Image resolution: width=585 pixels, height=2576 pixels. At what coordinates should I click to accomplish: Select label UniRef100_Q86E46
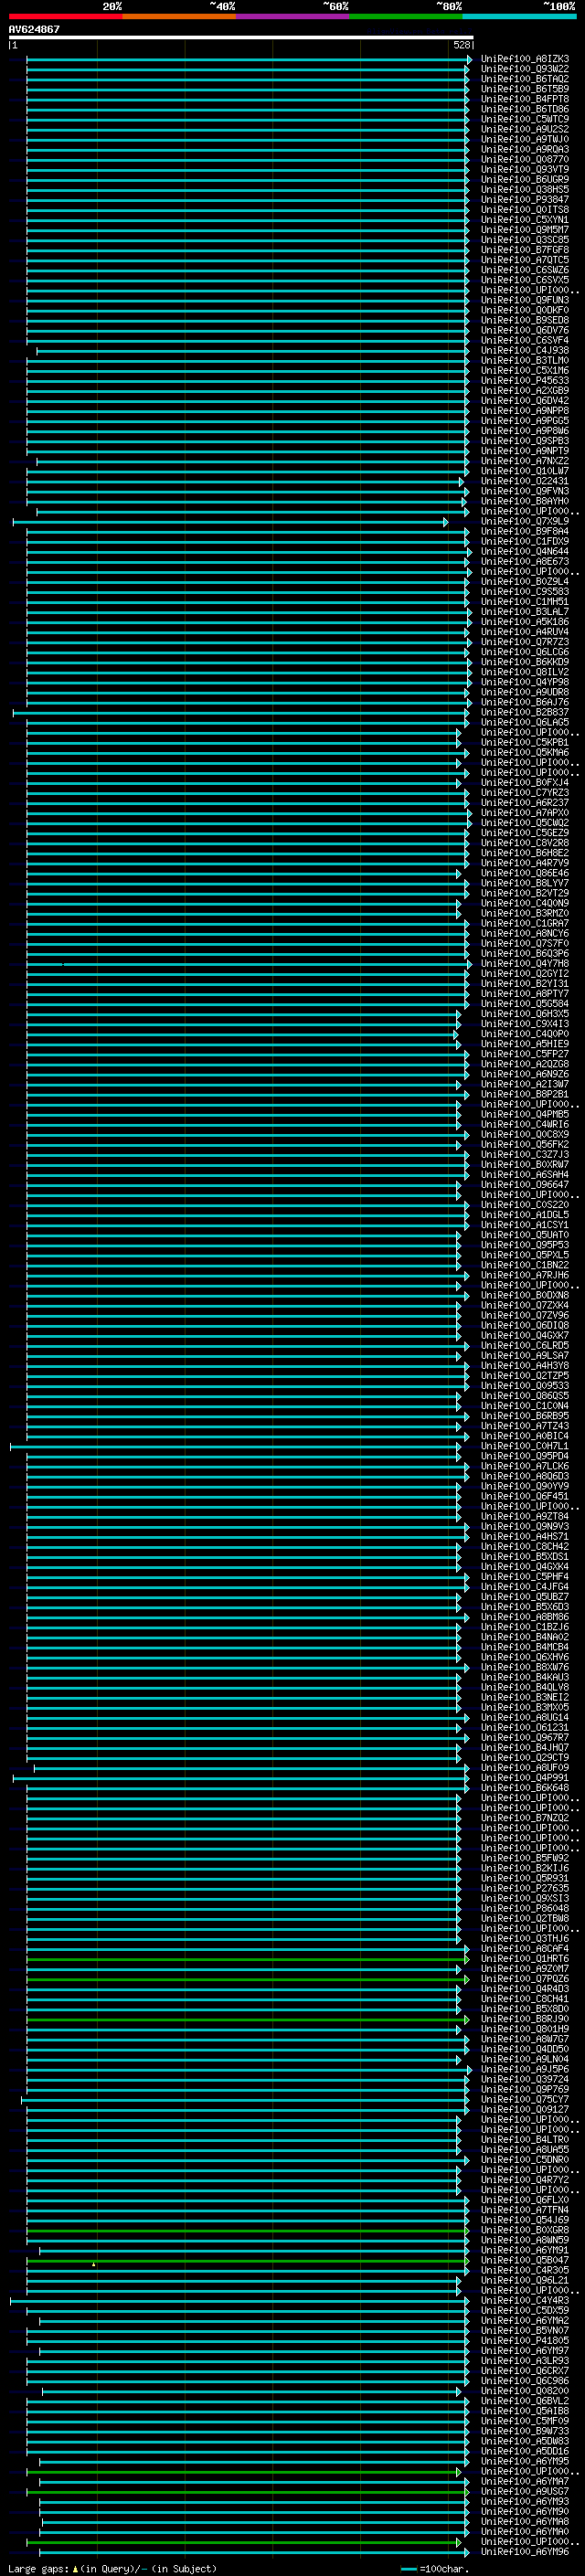525,873
